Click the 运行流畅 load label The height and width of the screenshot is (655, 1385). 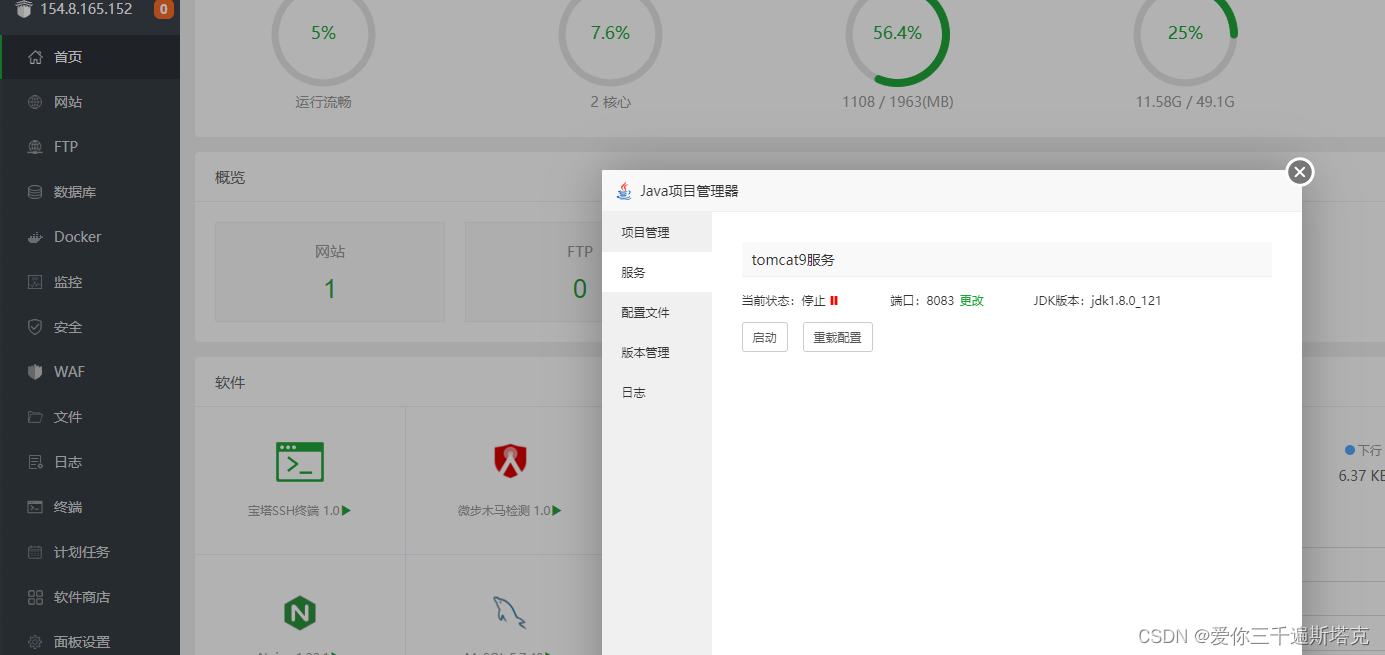coord(323,102)
